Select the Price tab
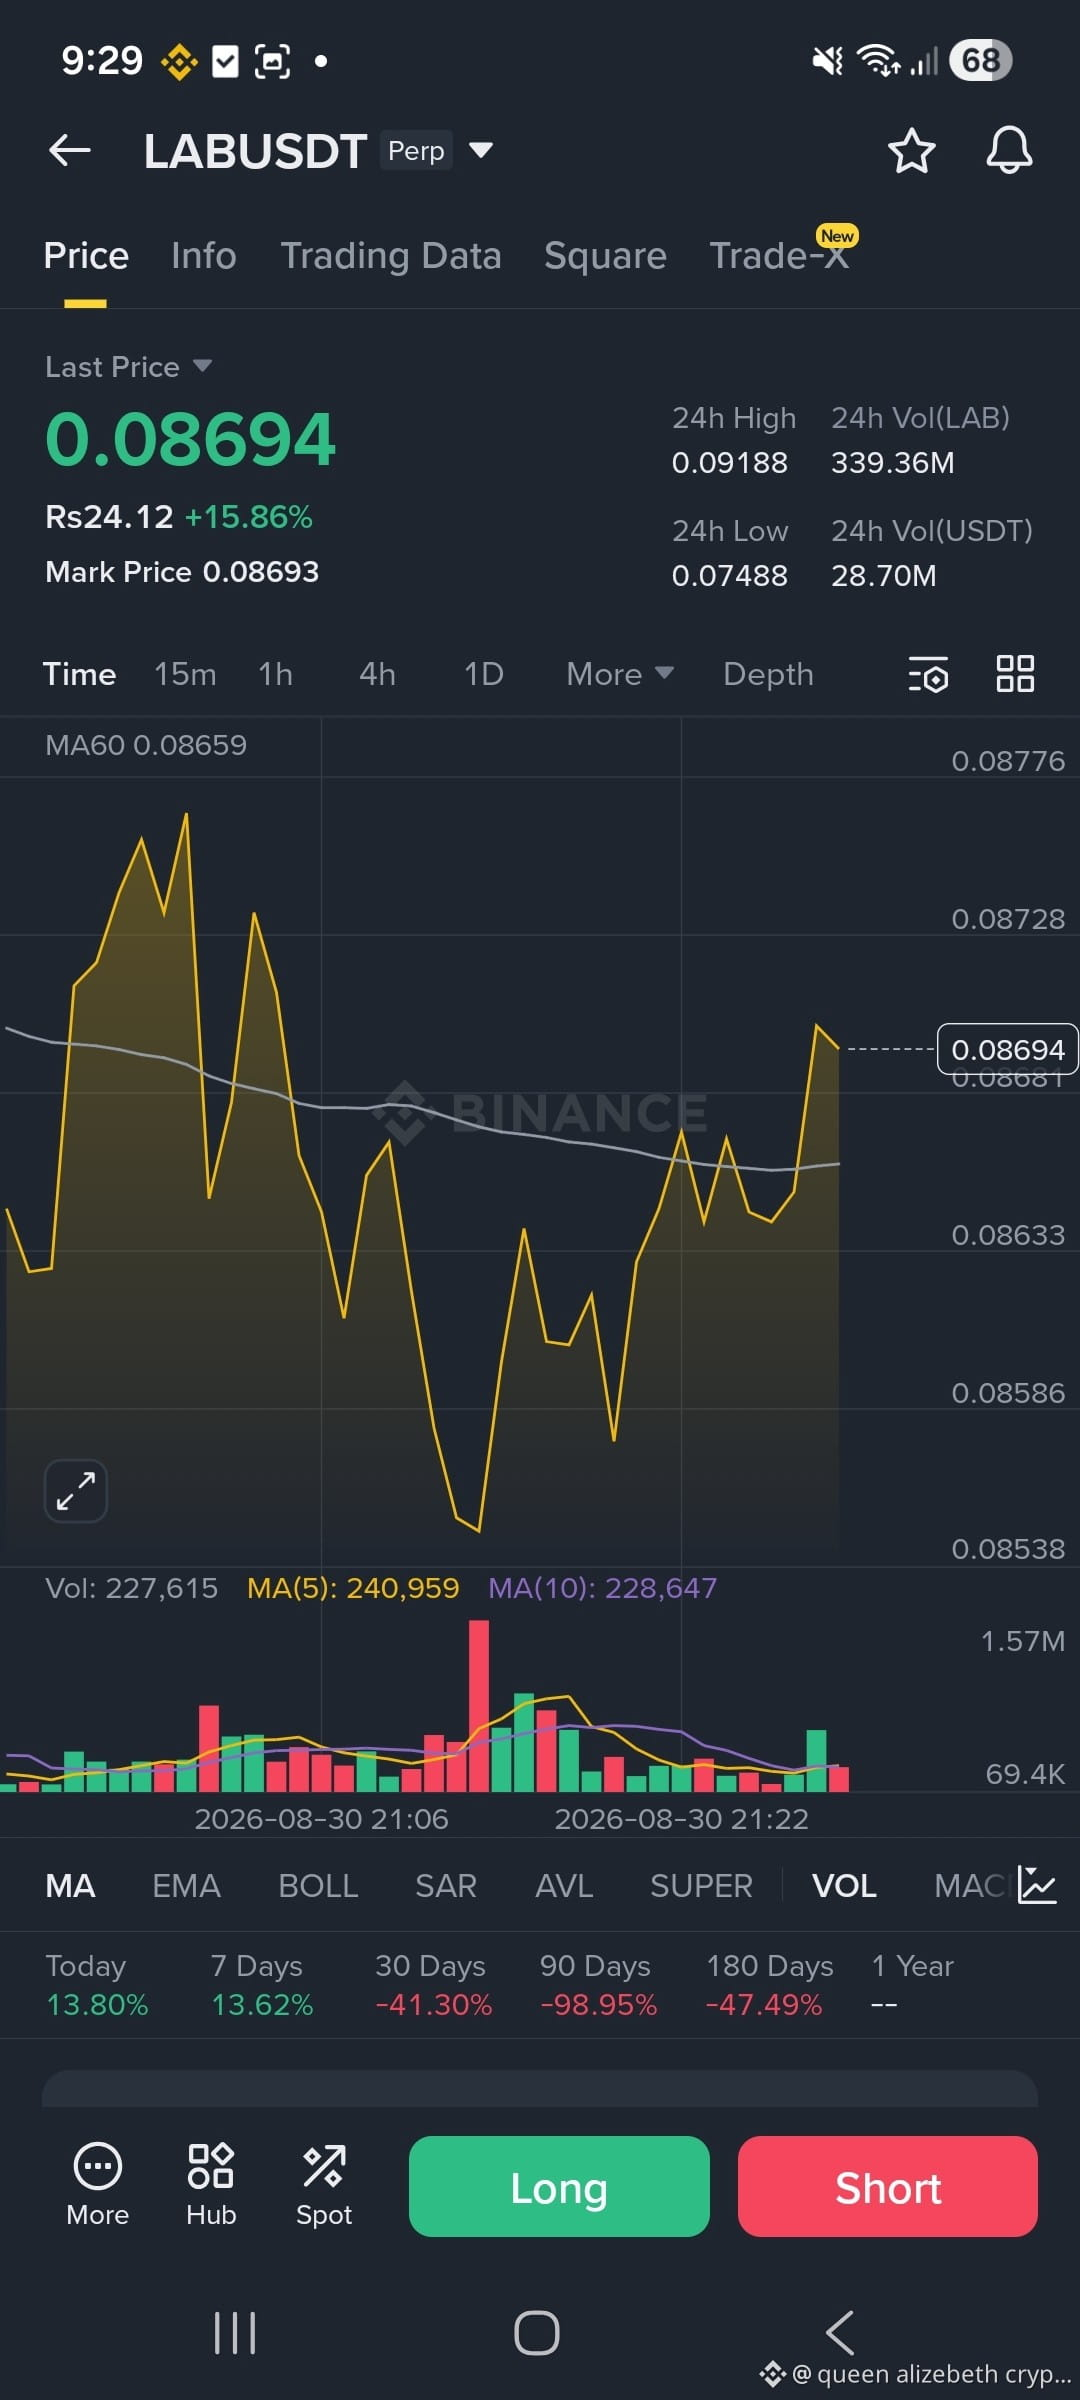1080x2400 pixels. coord(86,256)
